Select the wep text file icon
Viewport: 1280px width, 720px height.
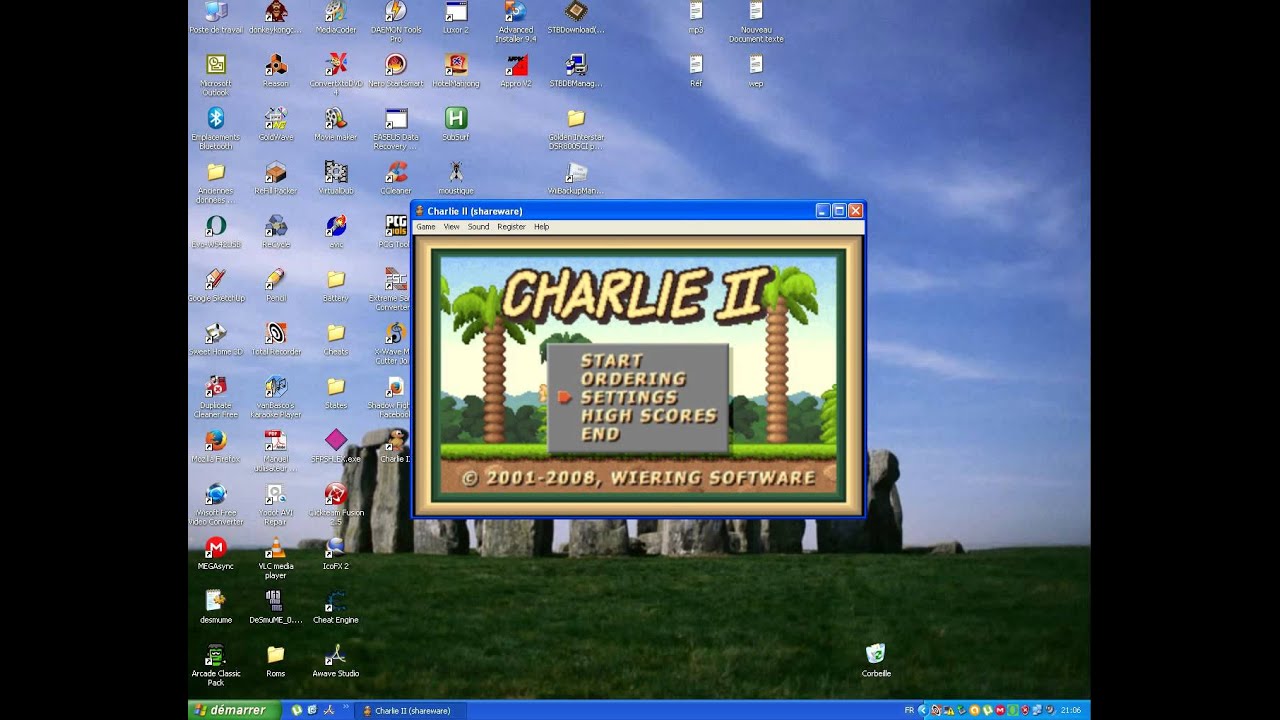(756, 71)
